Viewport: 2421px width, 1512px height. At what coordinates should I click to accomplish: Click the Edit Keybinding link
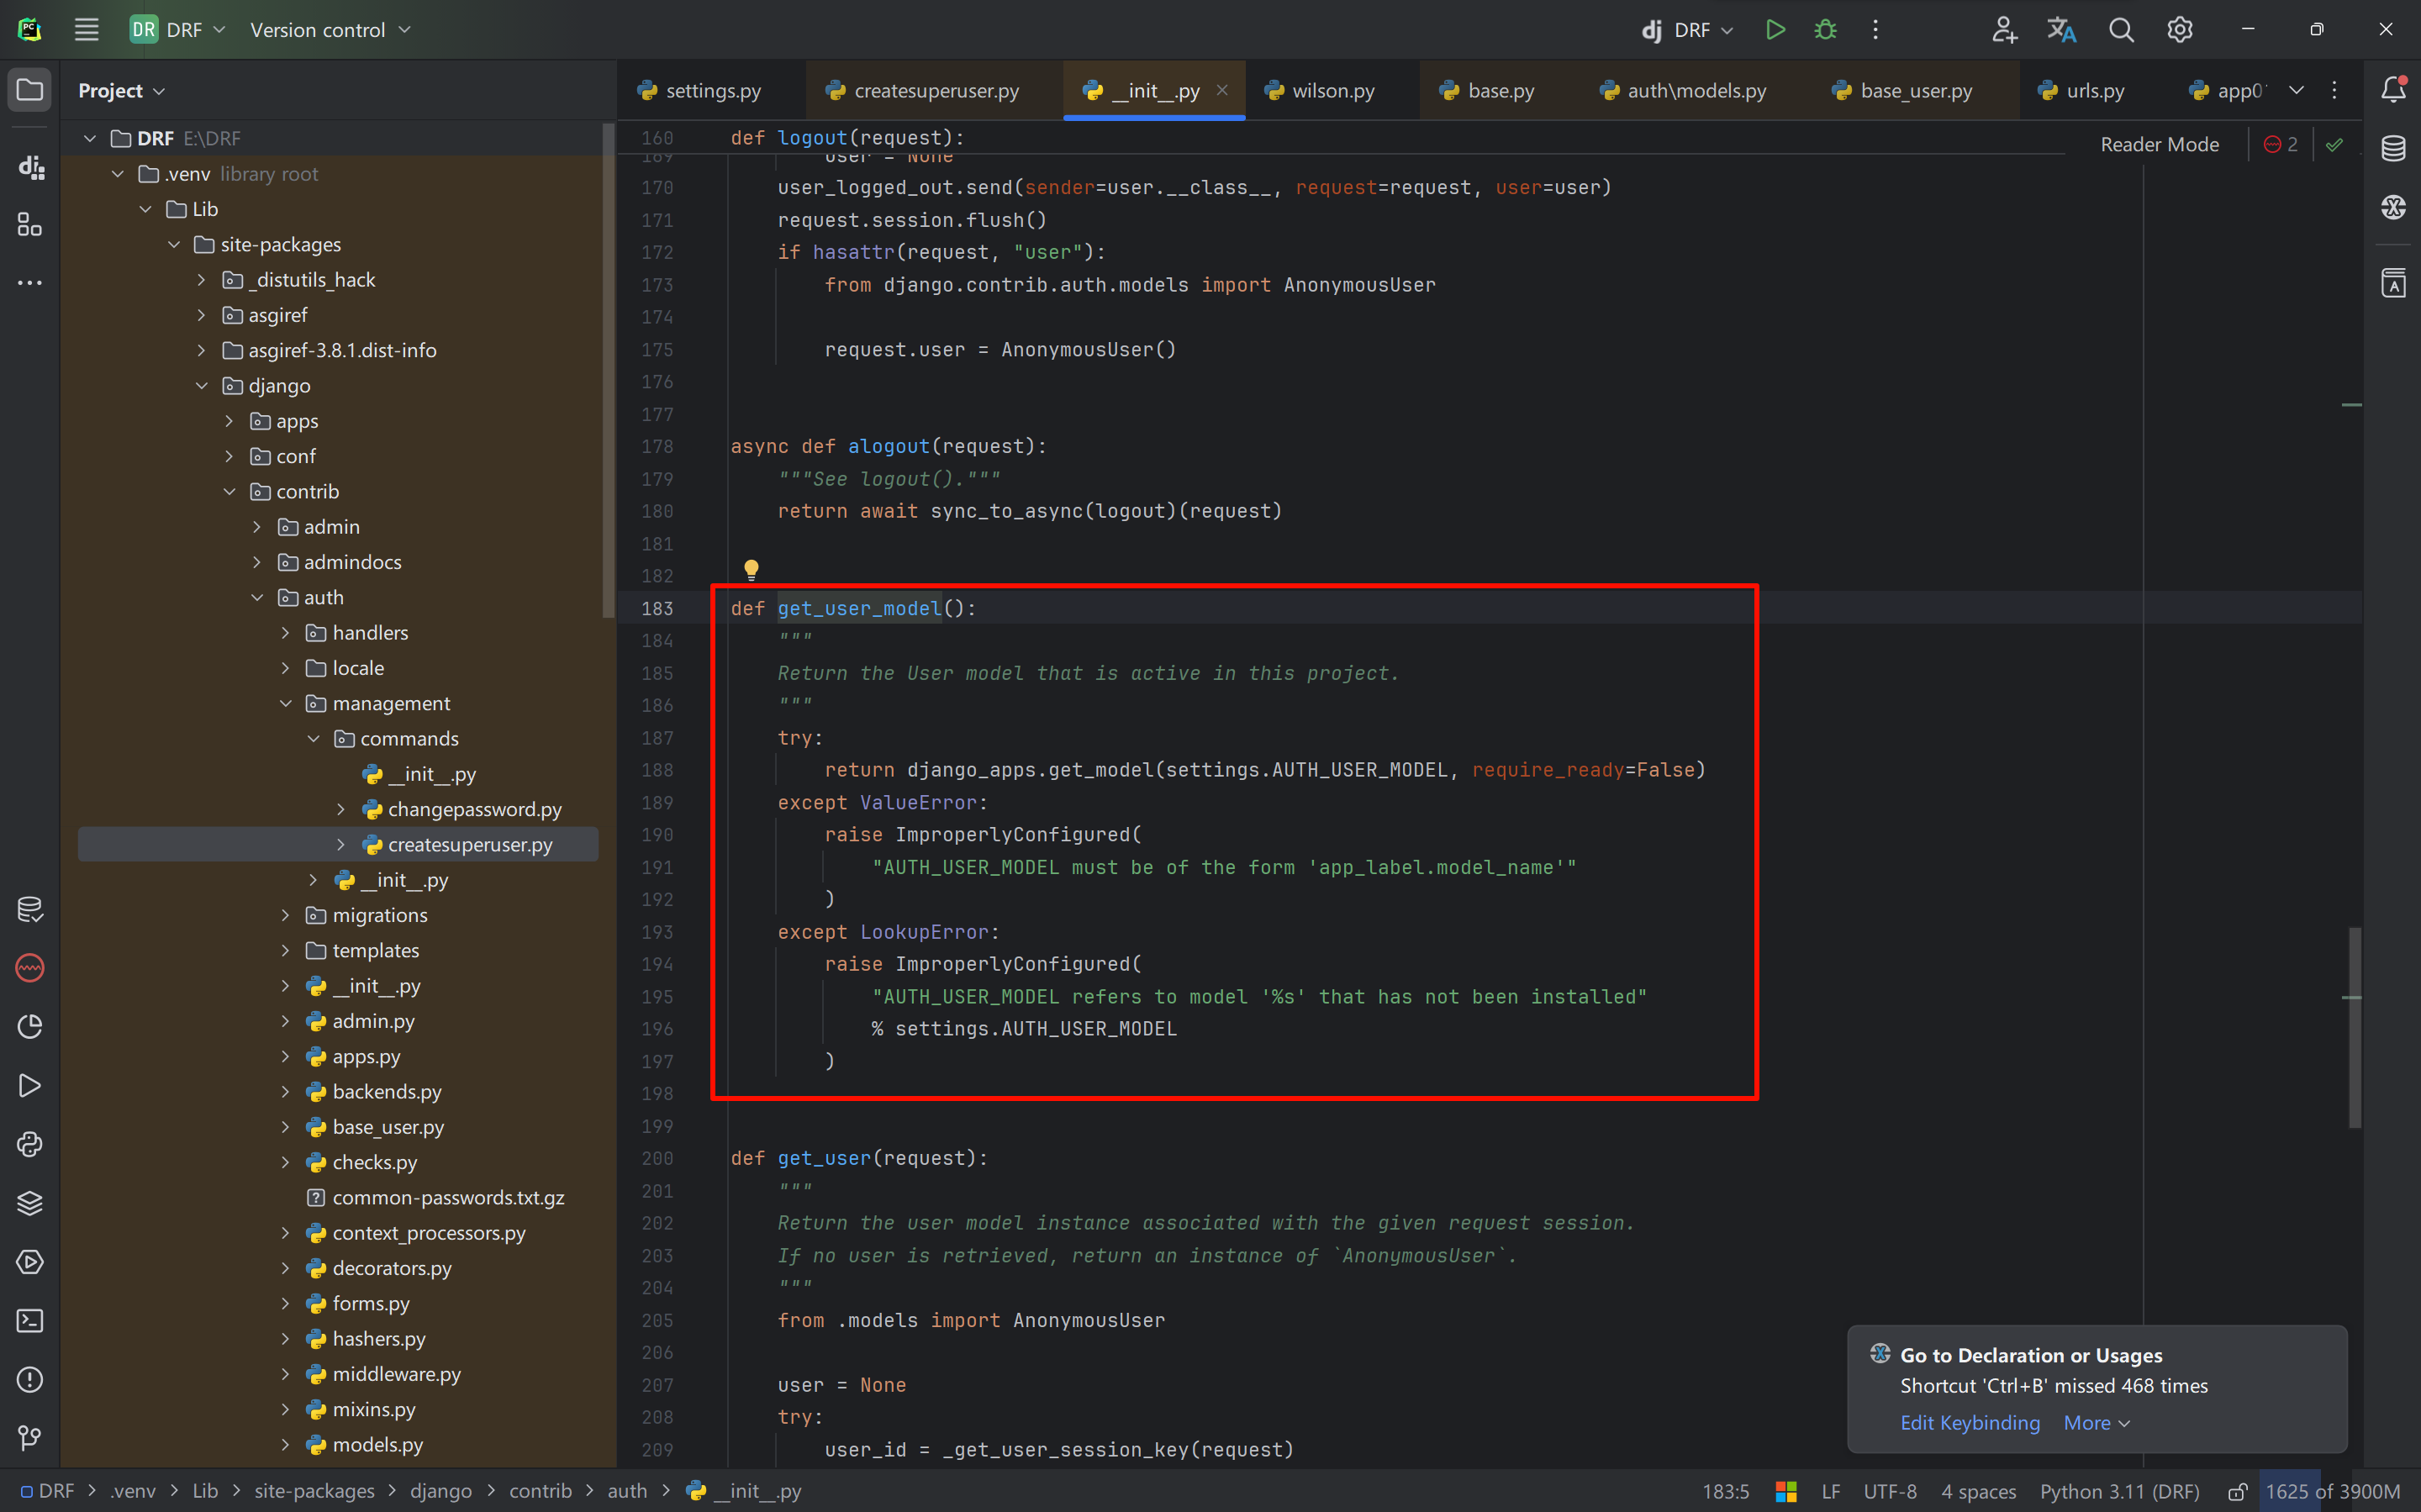coord(1969,1422)
